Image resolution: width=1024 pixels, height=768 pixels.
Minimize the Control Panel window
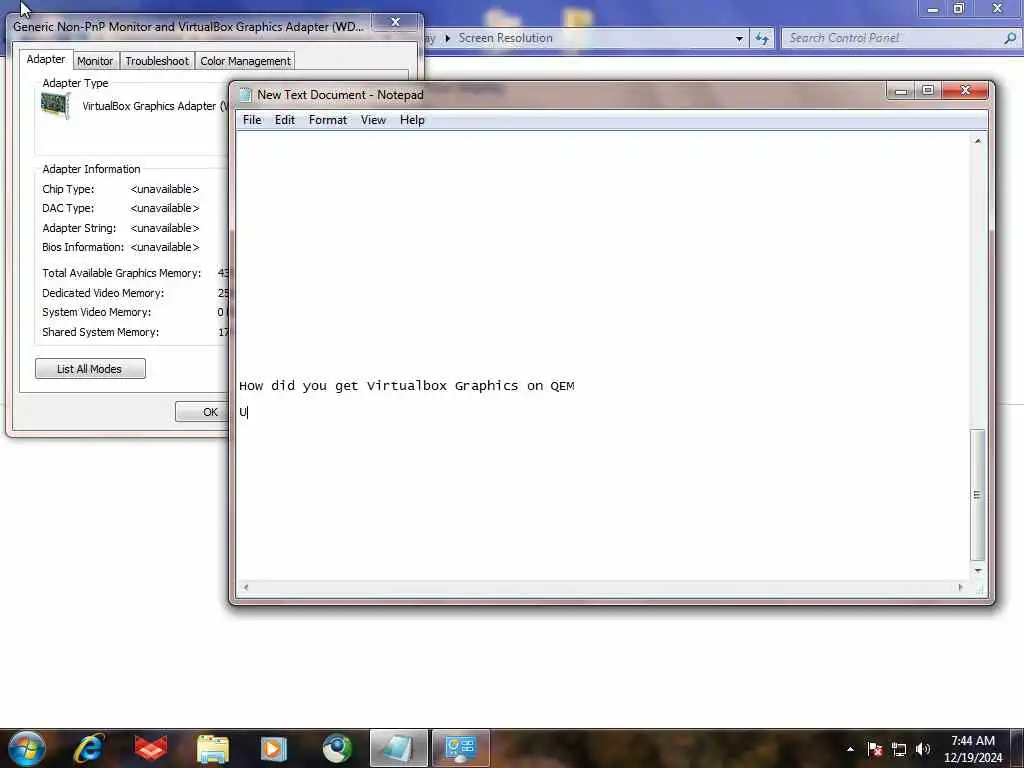(x=932, y=8)
